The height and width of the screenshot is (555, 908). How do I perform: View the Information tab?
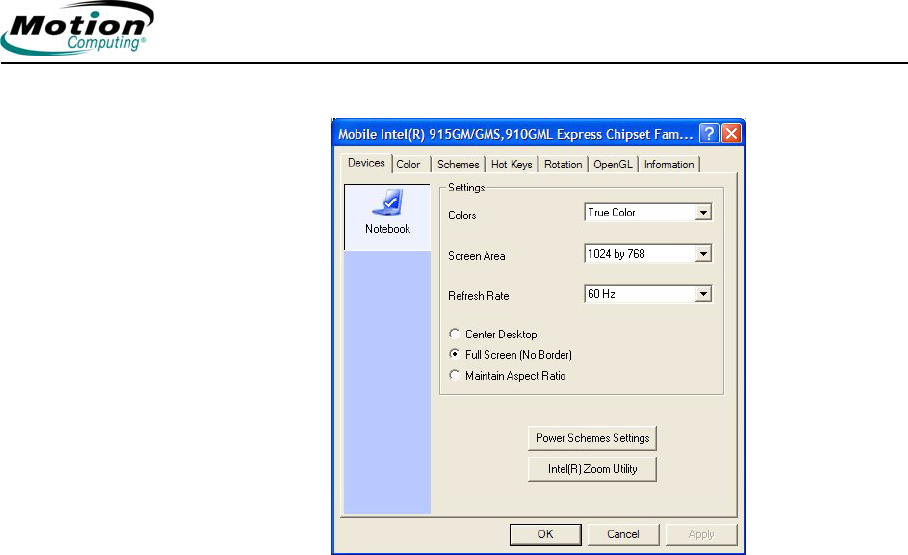[x=669, y=165]
